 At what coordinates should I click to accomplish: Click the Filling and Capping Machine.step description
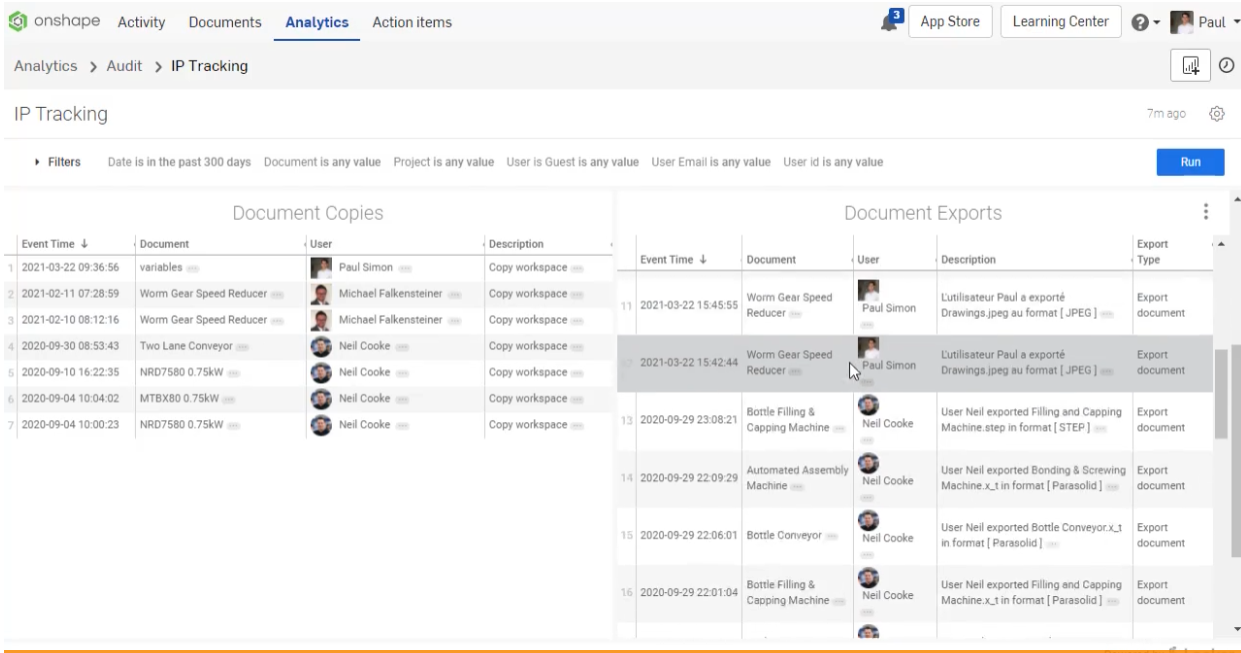pyautogui.click(x=1032, y=420)
